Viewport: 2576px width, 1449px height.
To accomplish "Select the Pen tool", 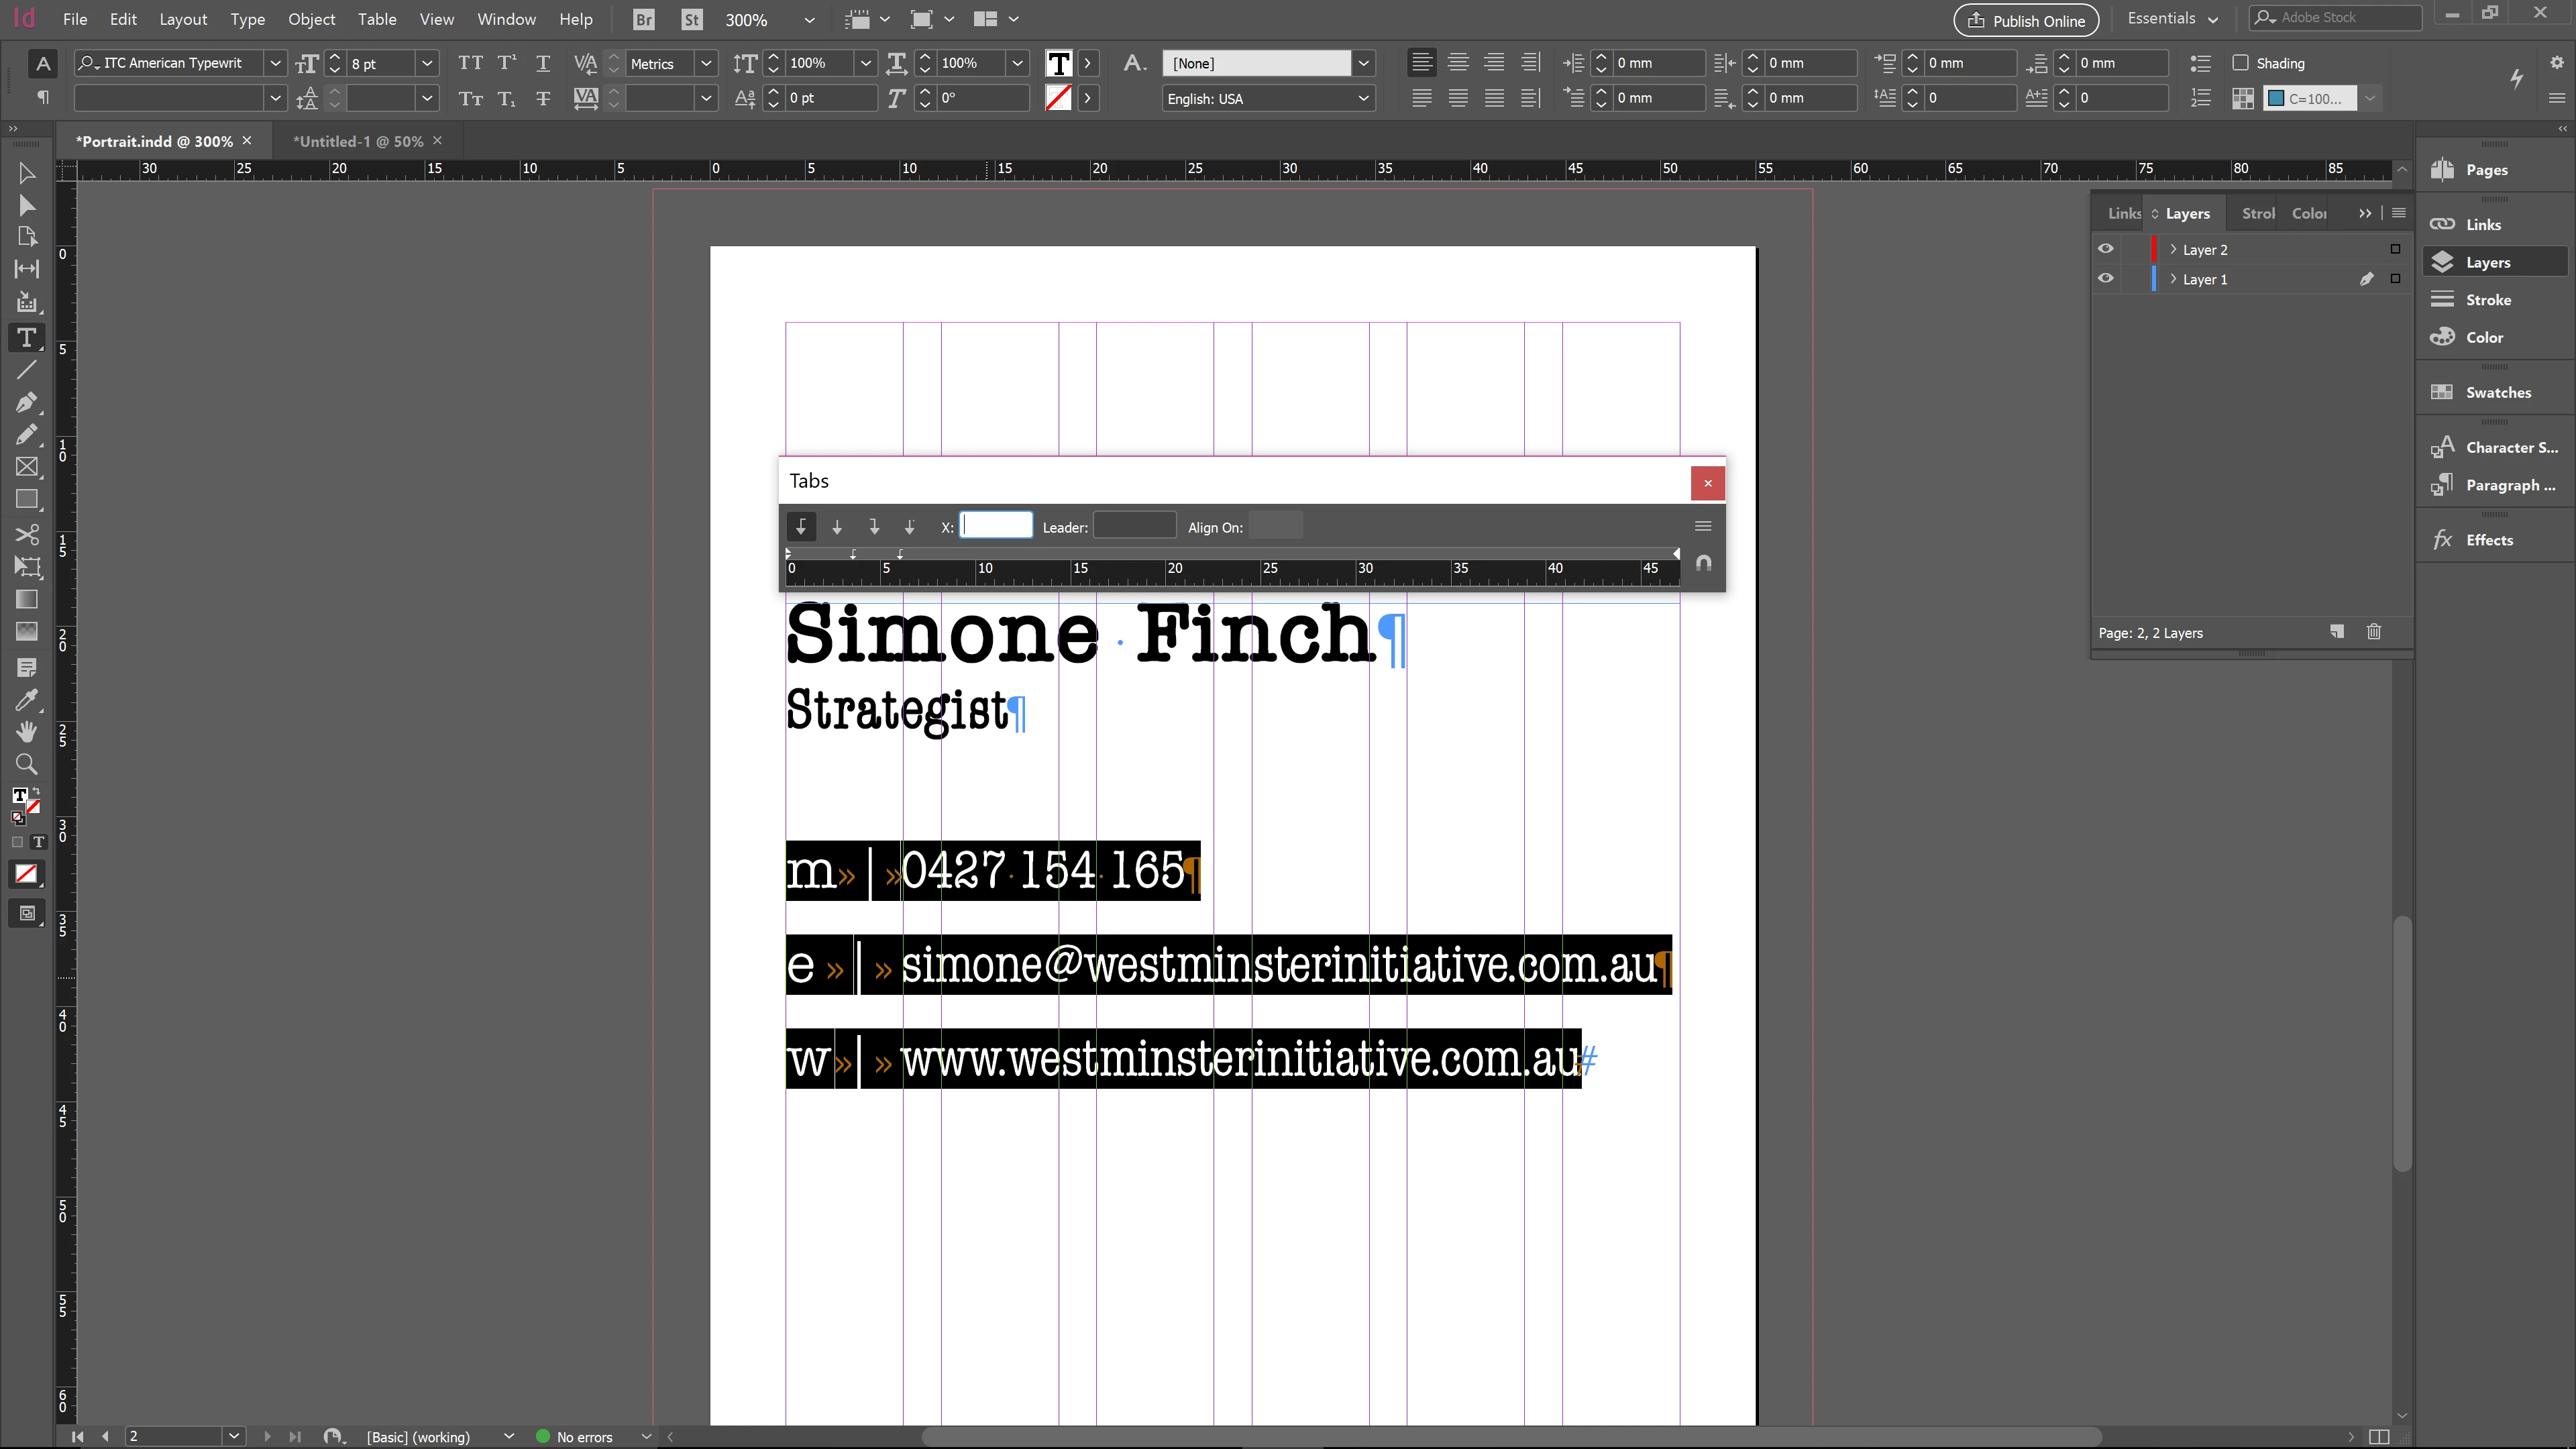I will point(26,402).
